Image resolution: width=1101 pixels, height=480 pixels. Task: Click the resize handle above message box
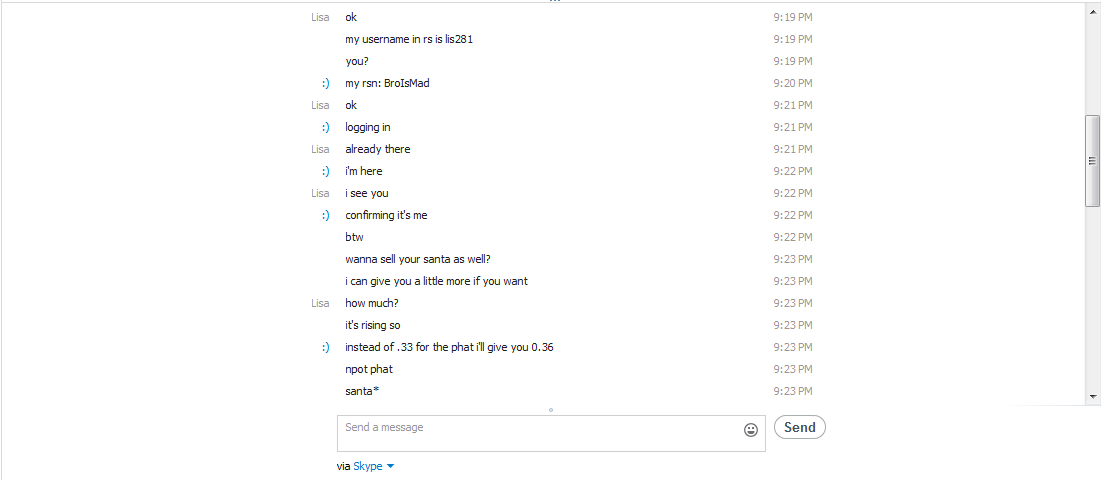click(x=551, y=410)
